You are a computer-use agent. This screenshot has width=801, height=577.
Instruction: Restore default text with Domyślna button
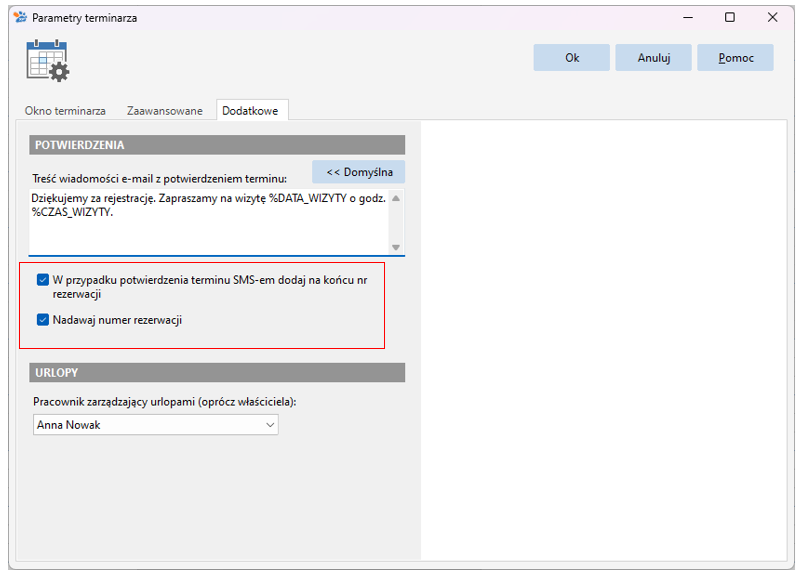pos(359,172)
